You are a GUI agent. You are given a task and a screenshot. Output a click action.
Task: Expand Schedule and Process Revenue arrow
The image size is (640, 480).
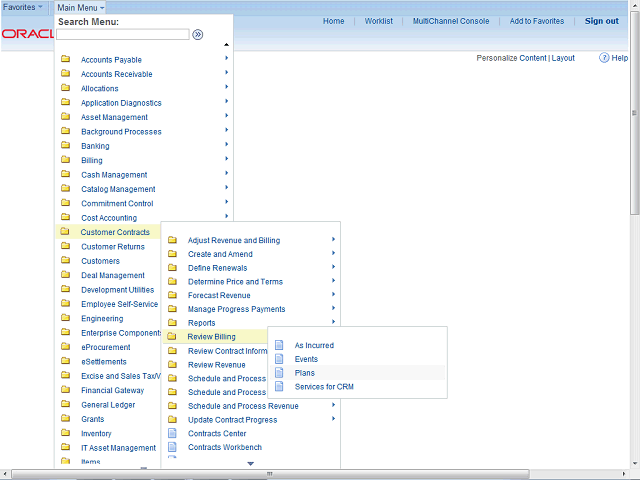click(x=333, y=405)
